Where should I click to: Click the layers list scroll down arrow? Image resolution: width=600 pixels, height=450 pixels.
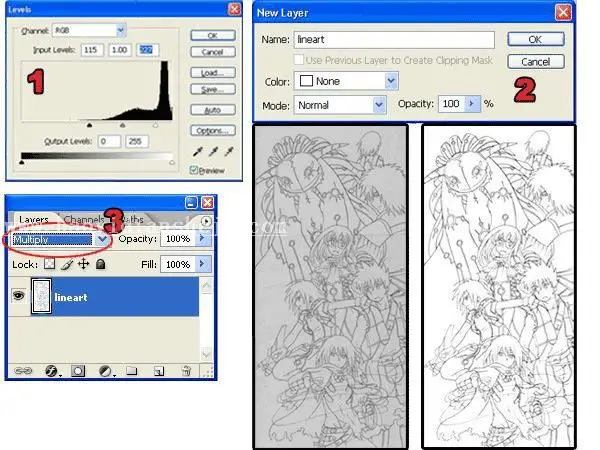[x=206, y=353]
